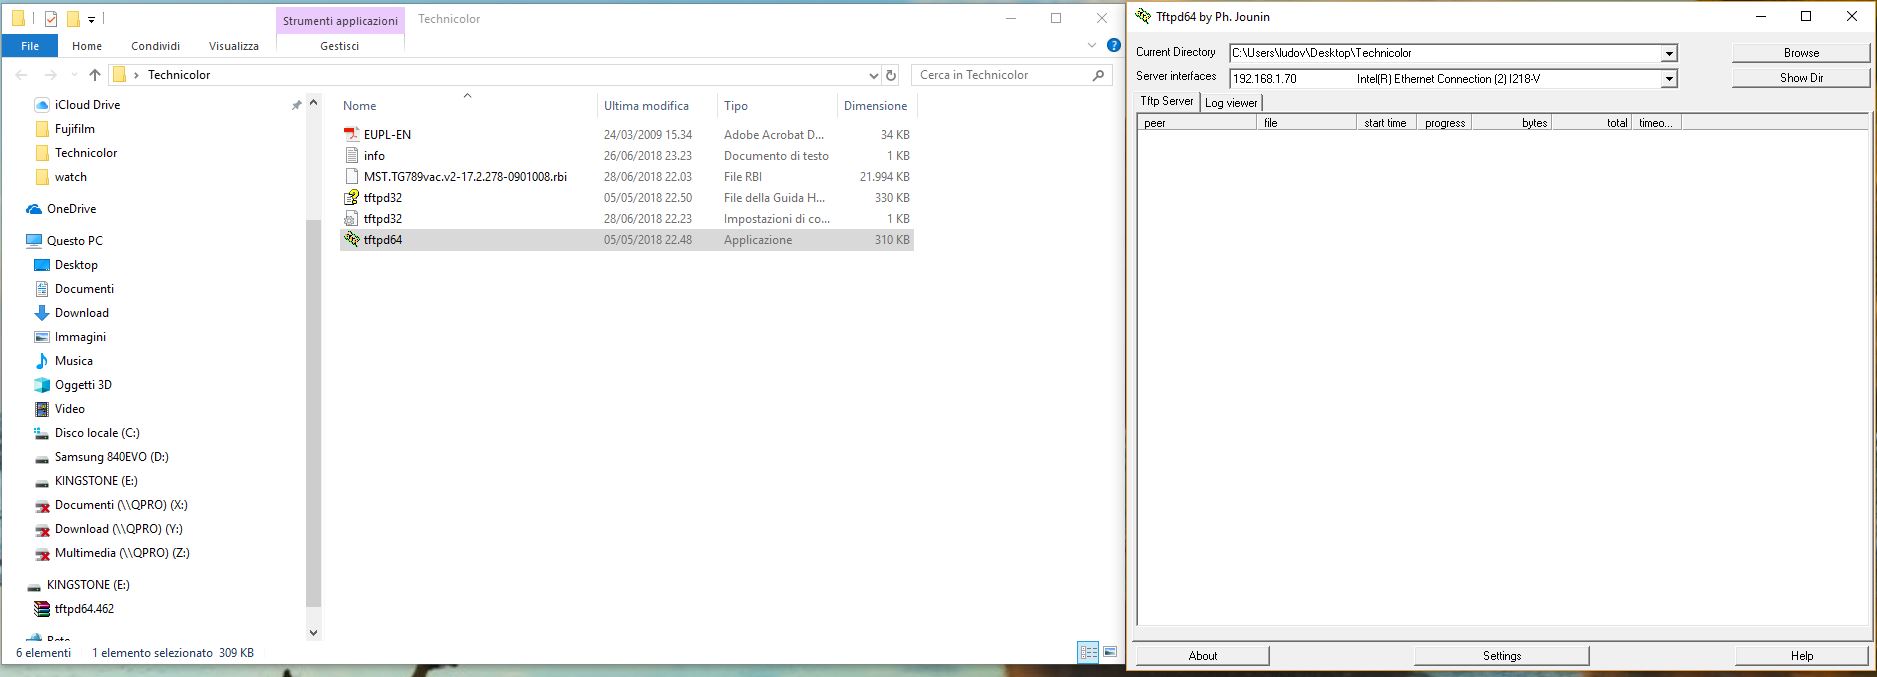1877x677 pixels.
Task: Click the properties icon in quick access toolbar
Action: [51, 19]
